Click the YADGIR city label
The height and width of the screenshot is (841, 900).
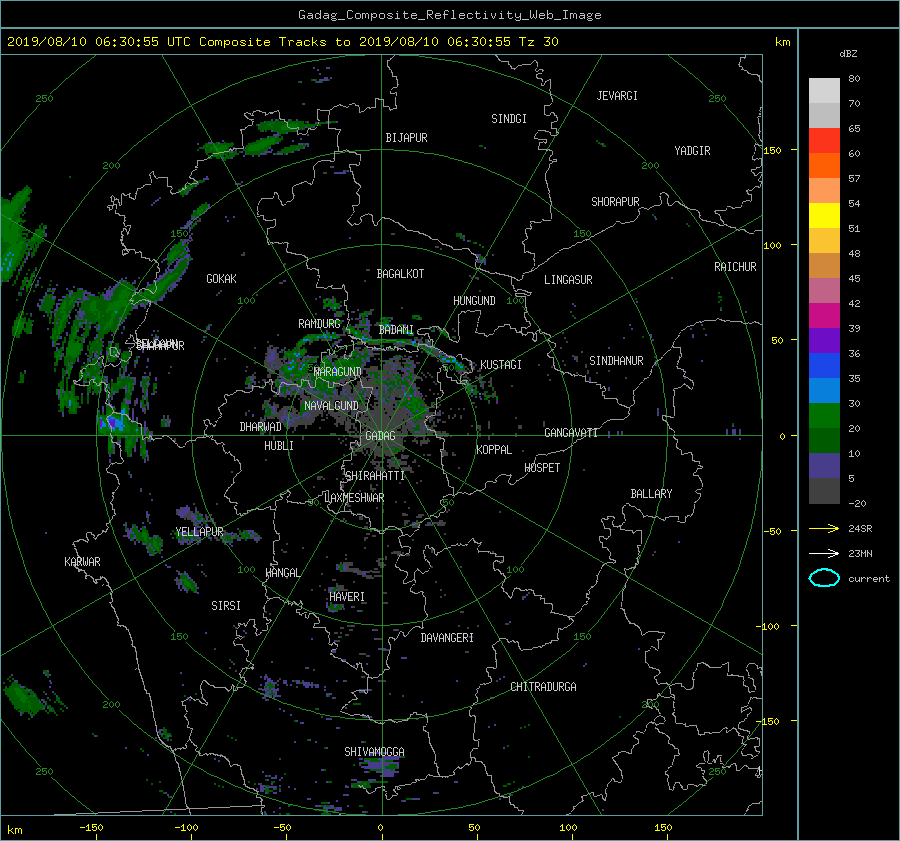pos(692,151)
